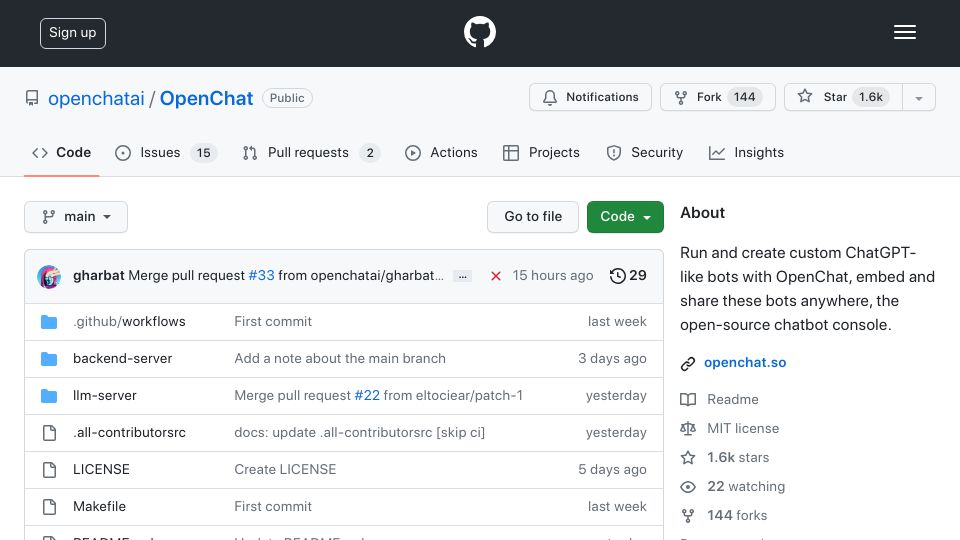Viewport: 960px width, 540px height.
Task: Open the Insights tab
Action: [x=746, y=152]
